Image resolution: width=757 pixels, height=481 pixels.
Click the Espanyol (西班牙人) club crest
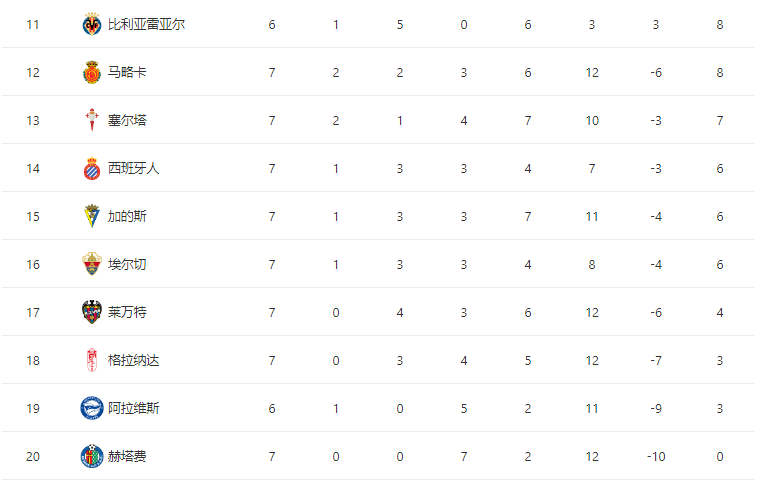pyautogui.click(x=92, y=169)
